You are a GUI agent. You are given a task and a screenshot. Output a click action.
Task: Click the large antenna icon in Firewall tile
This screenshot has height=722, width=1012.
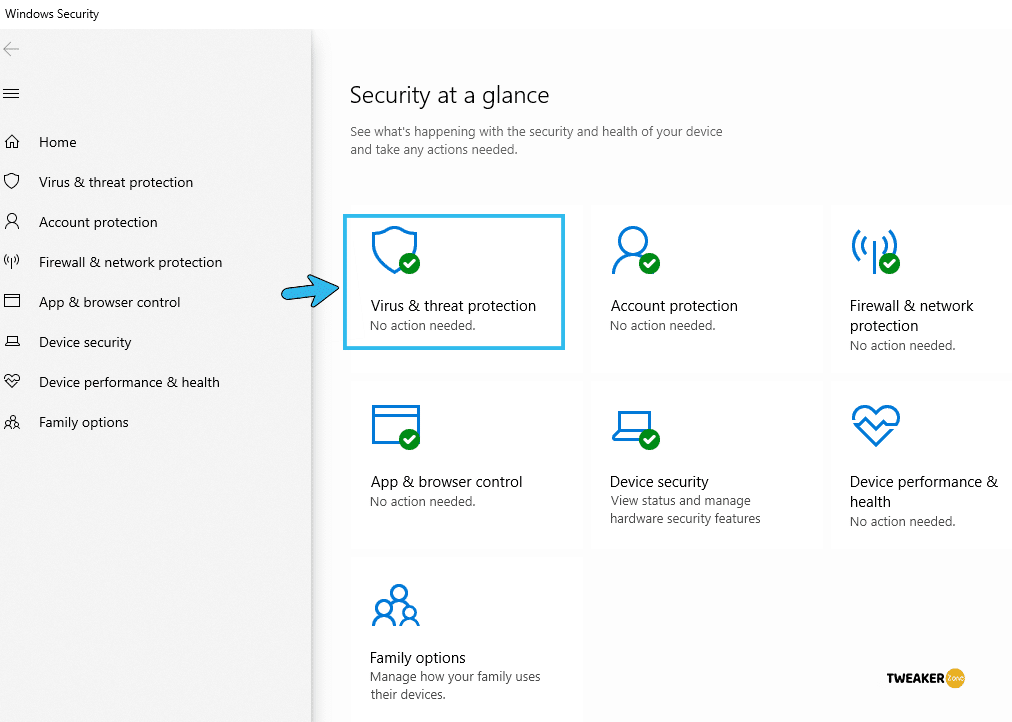point(875,251)
